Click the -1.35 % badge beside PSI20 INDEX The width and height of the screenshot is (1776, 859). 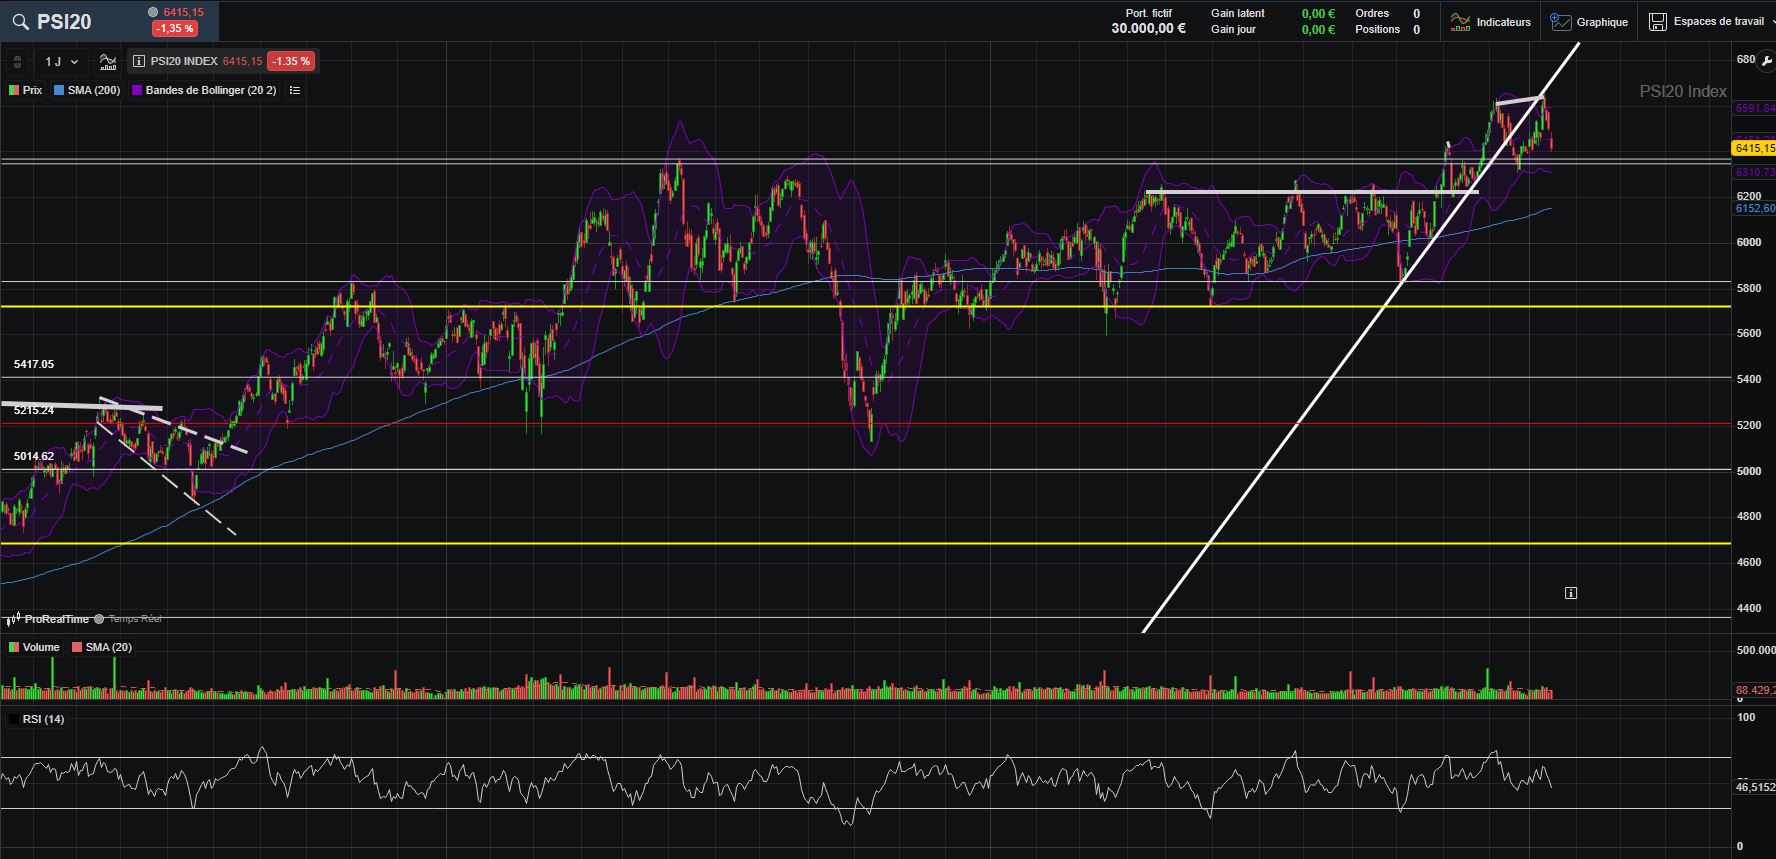pos(291,61)
